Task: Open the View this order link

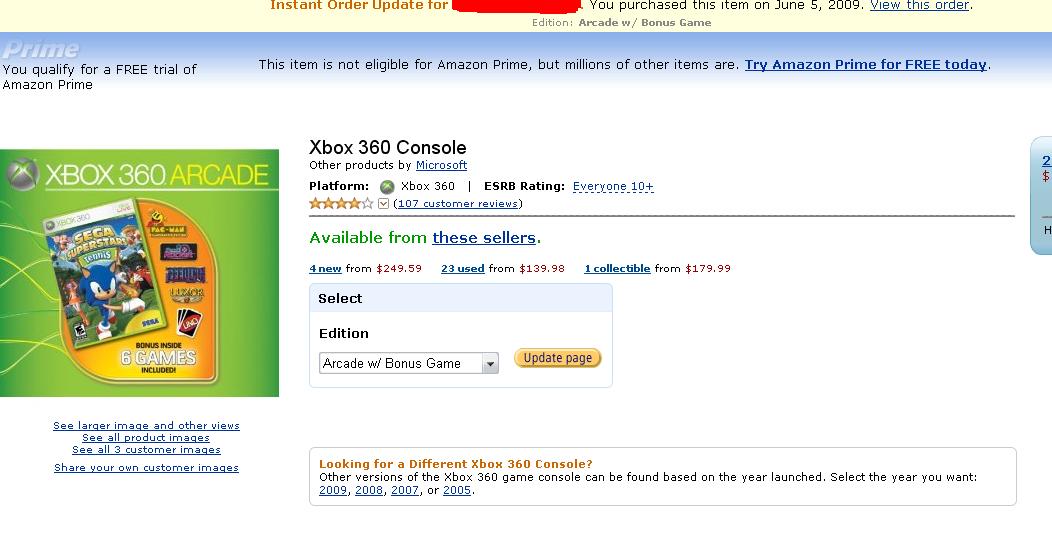Action: (x=919, y=5)
